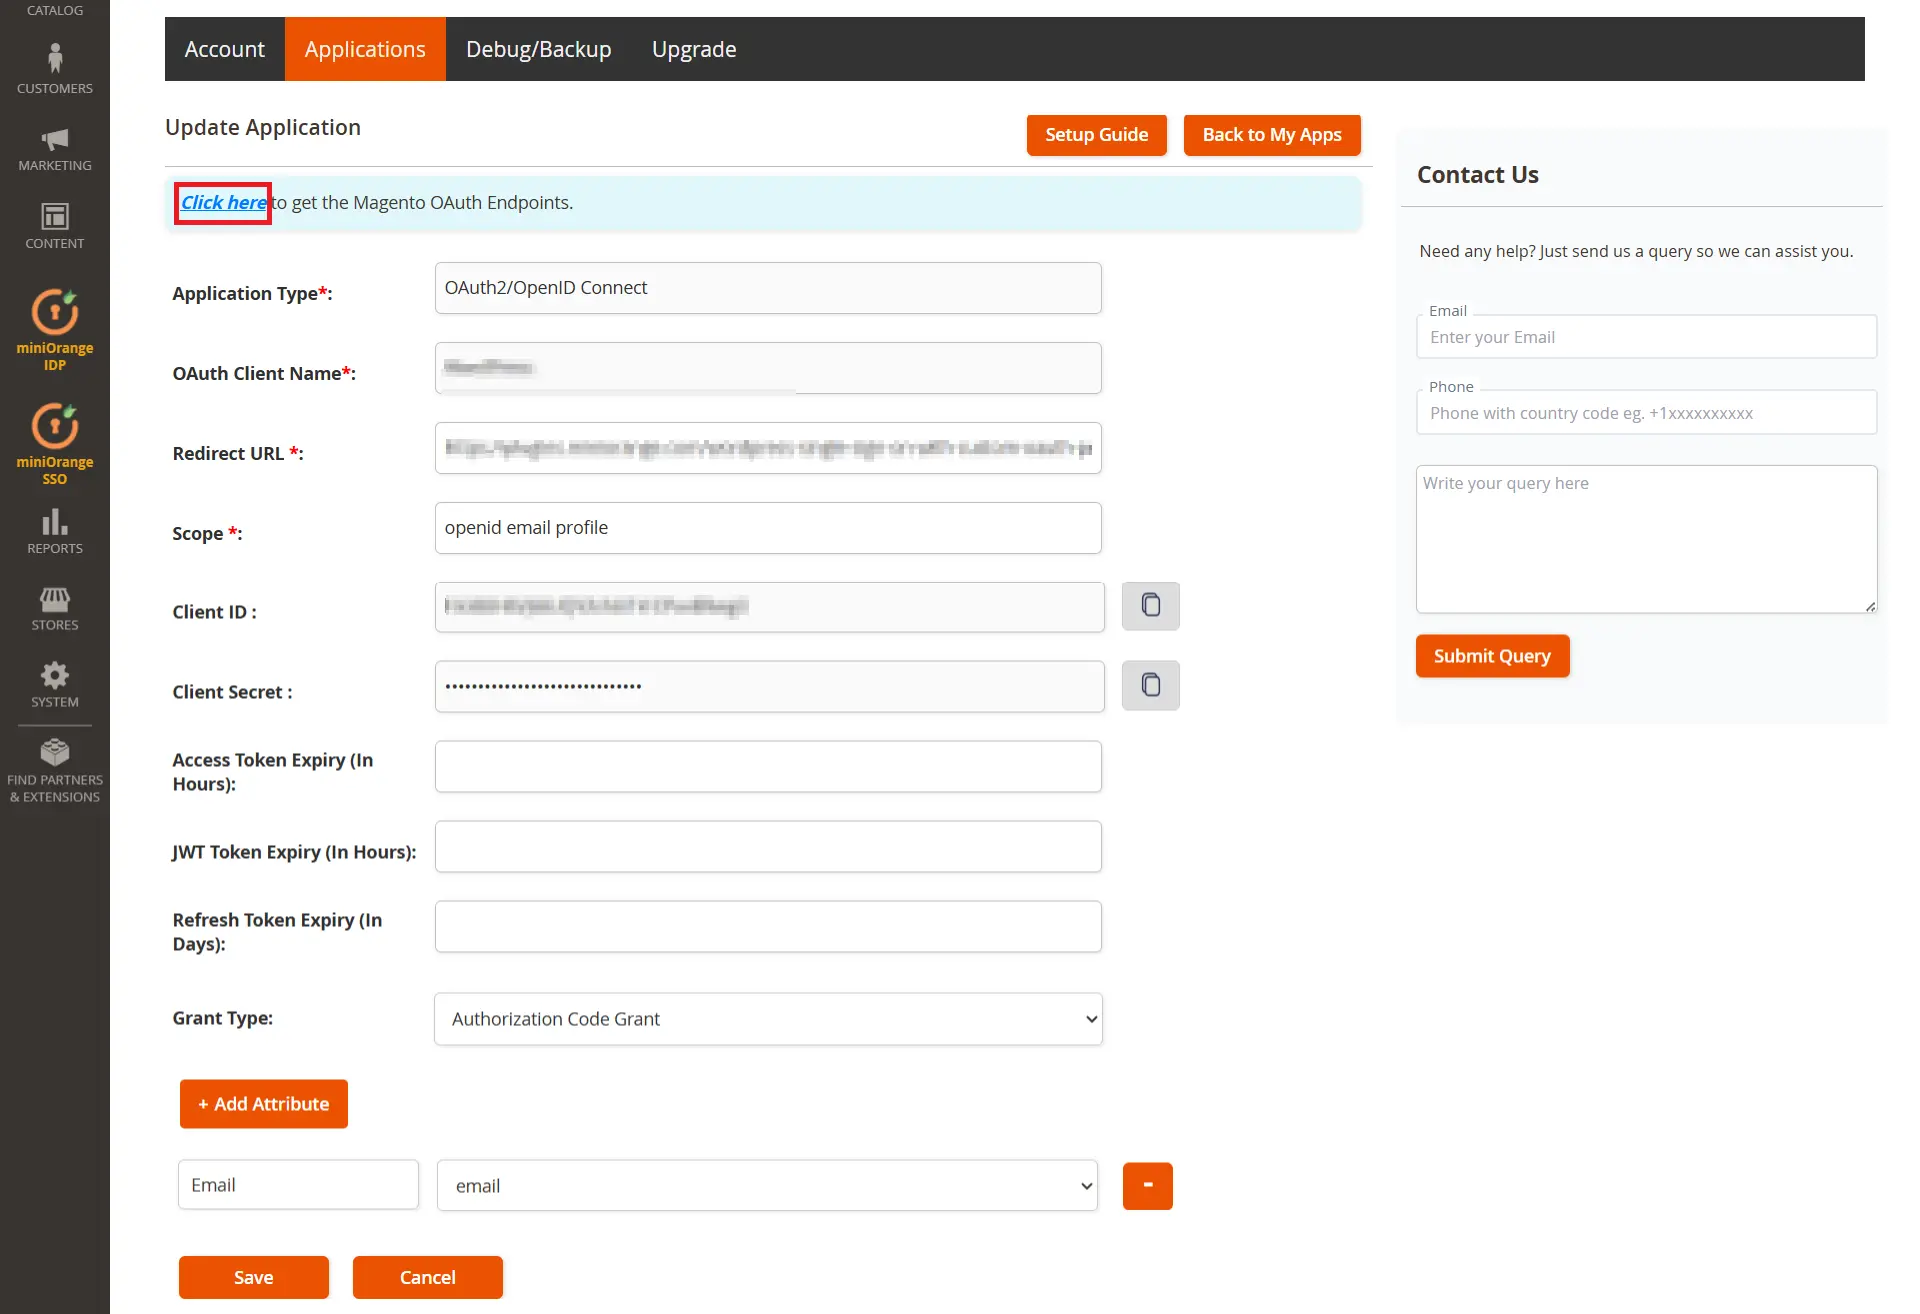Open the Setup Guide
Viewport: 1920px width, 1314px height.
[x=1096, y=135]
